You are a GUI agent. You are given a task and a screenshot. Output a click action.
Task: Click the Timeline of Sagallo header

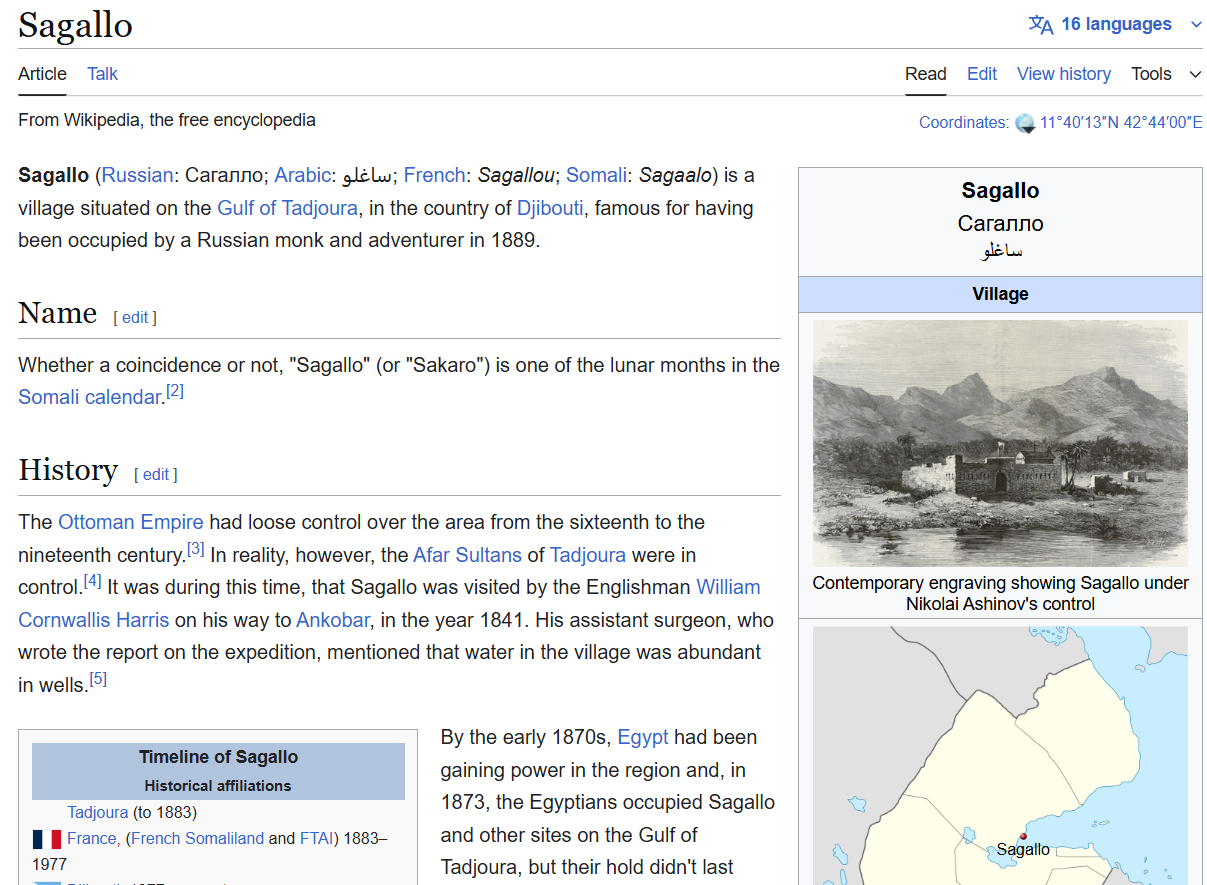click(x=218, y=757)
